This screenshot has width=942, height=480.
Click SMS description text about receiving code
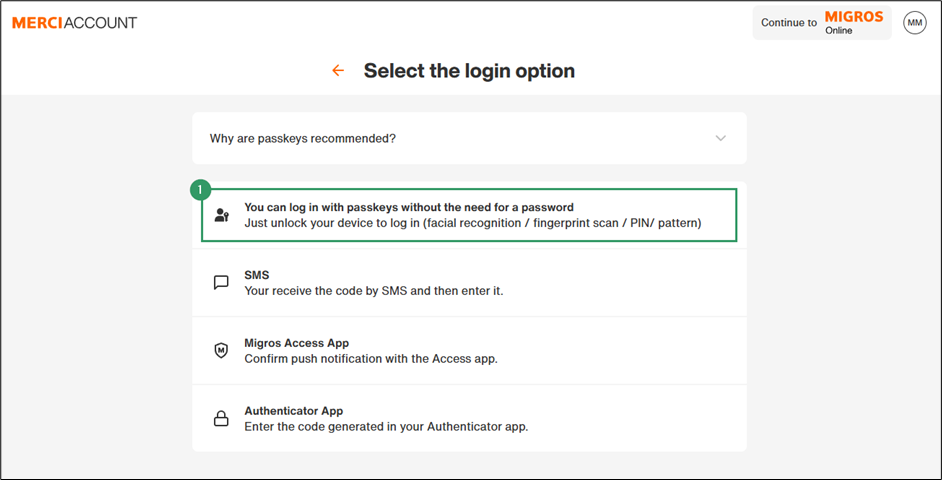click(373, 291)
